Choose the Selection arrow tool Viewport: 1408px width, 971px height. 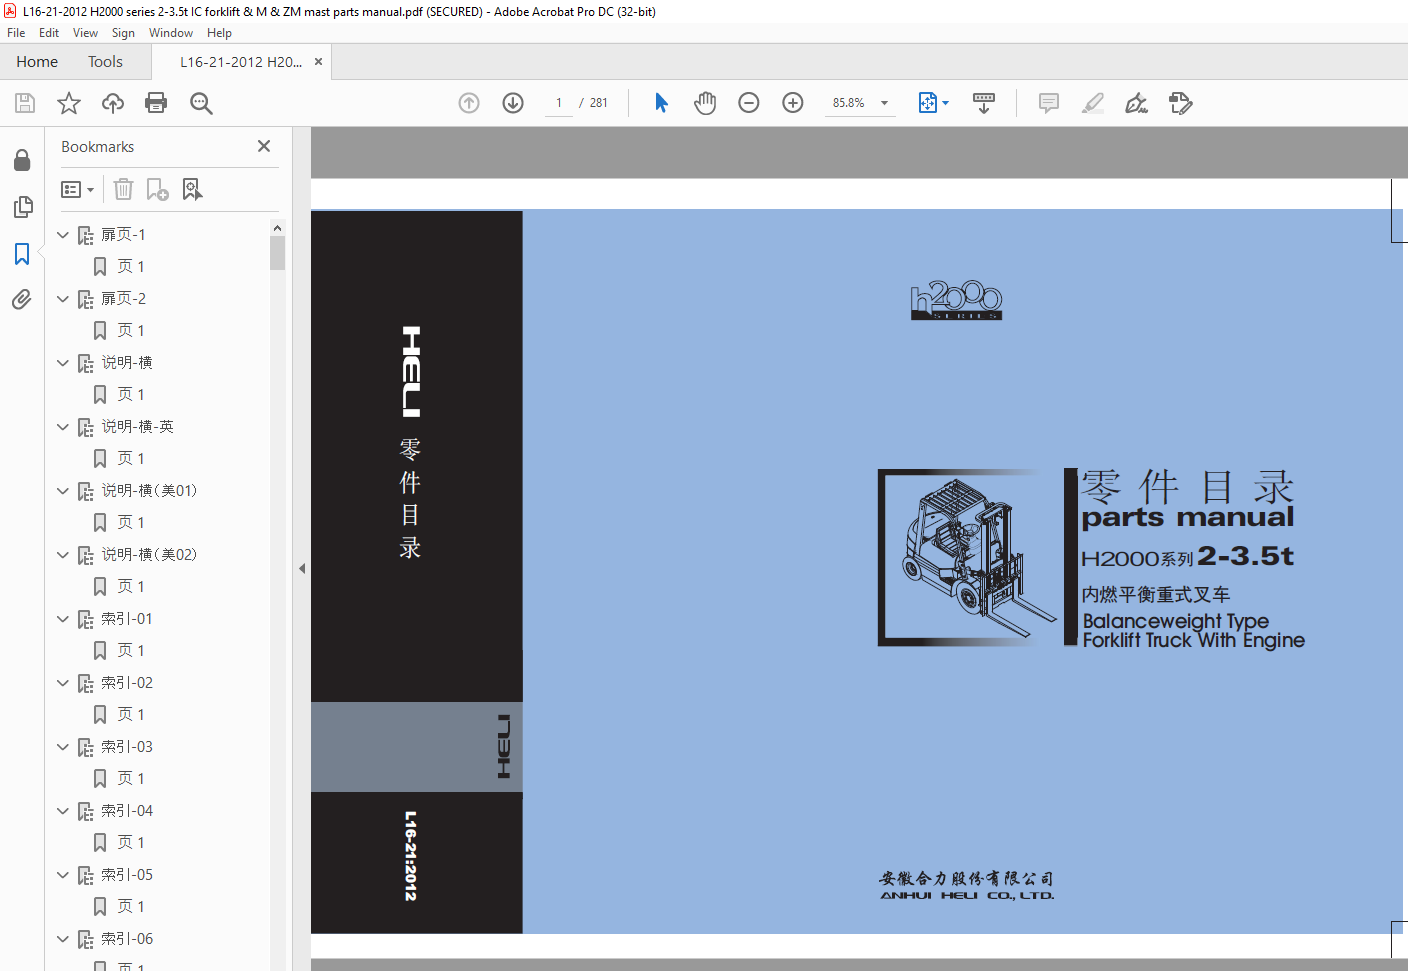(x=661, y=103)
